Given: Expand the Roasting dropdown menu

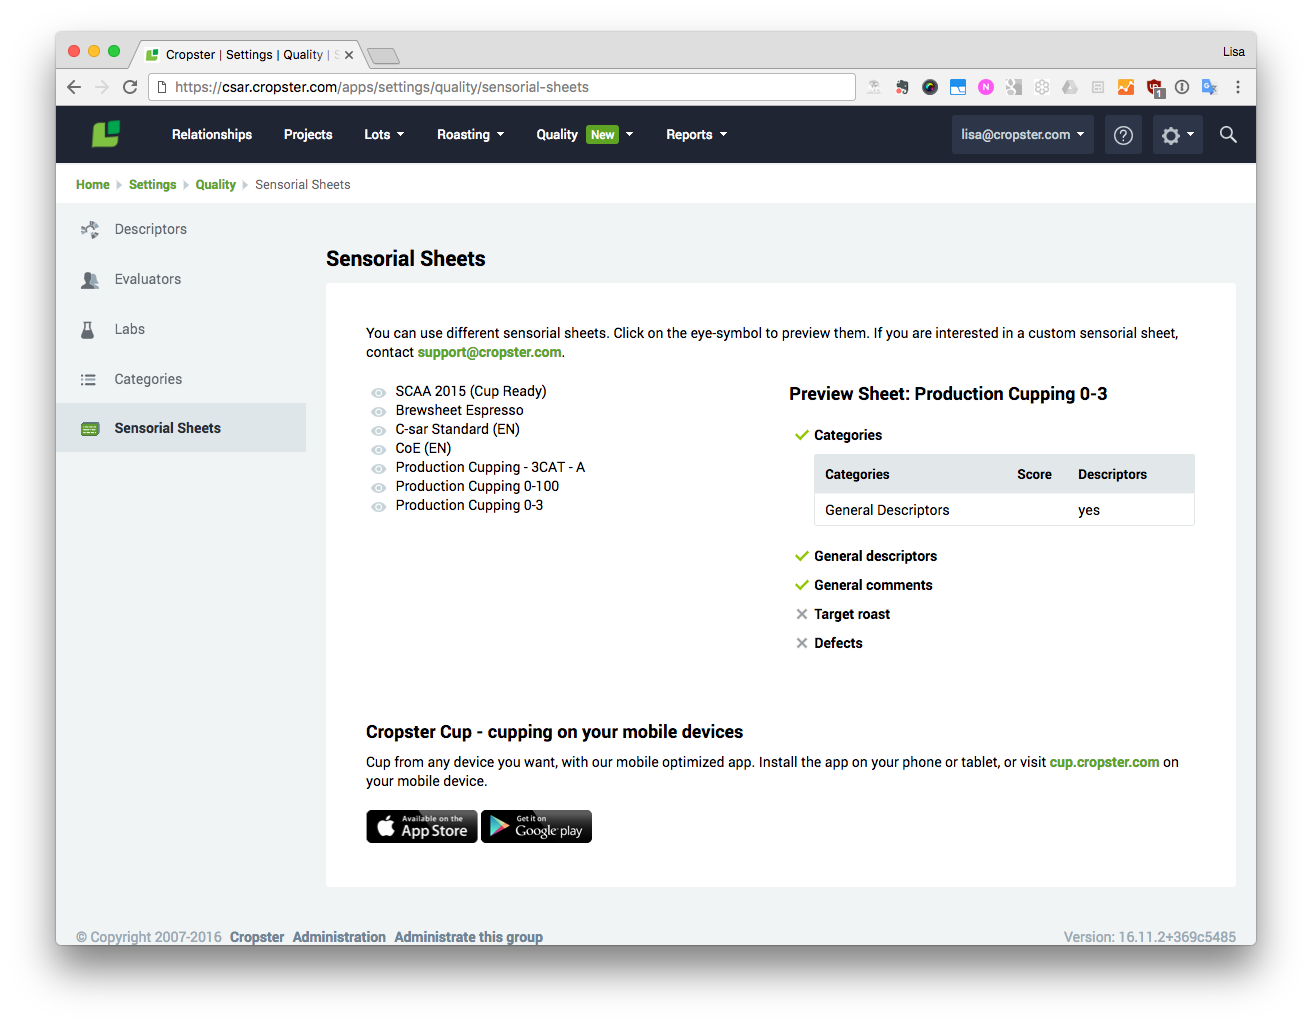Looking at the screenshot, I should click(471, 135).
